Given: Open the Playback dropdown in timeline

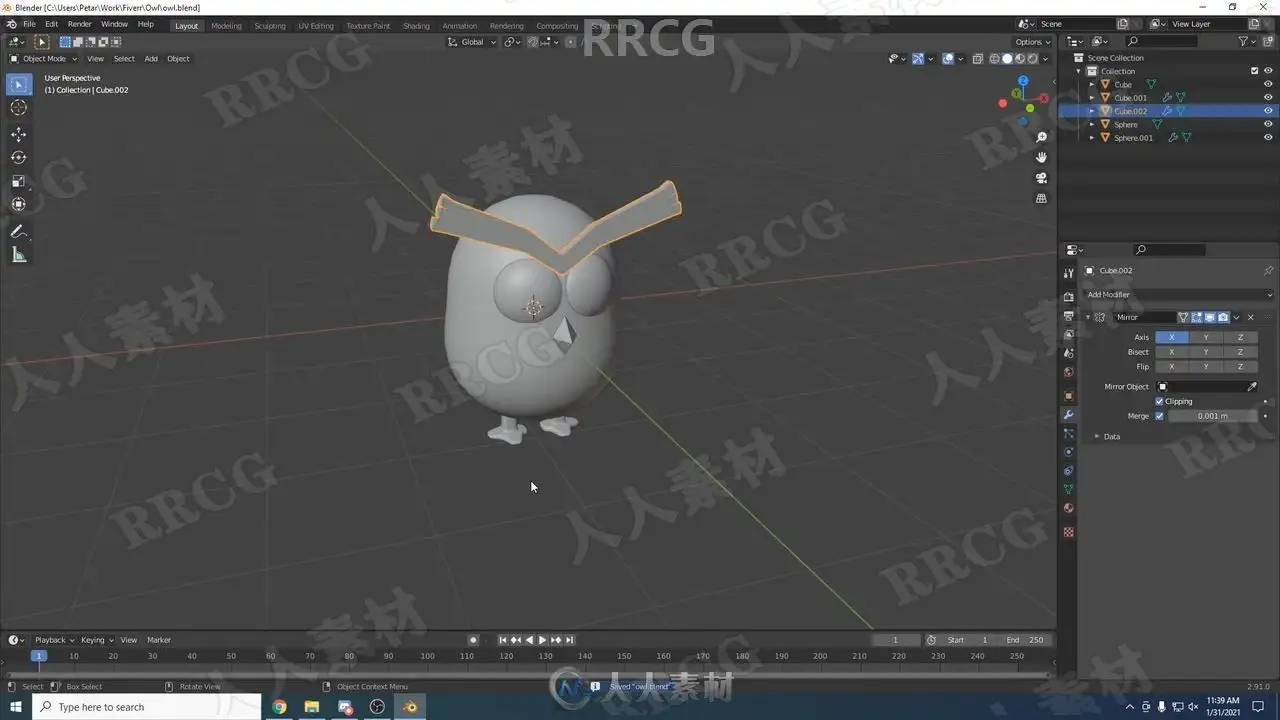Looking at the screenshot, I should pyautogui.click(x=53, y=640).
